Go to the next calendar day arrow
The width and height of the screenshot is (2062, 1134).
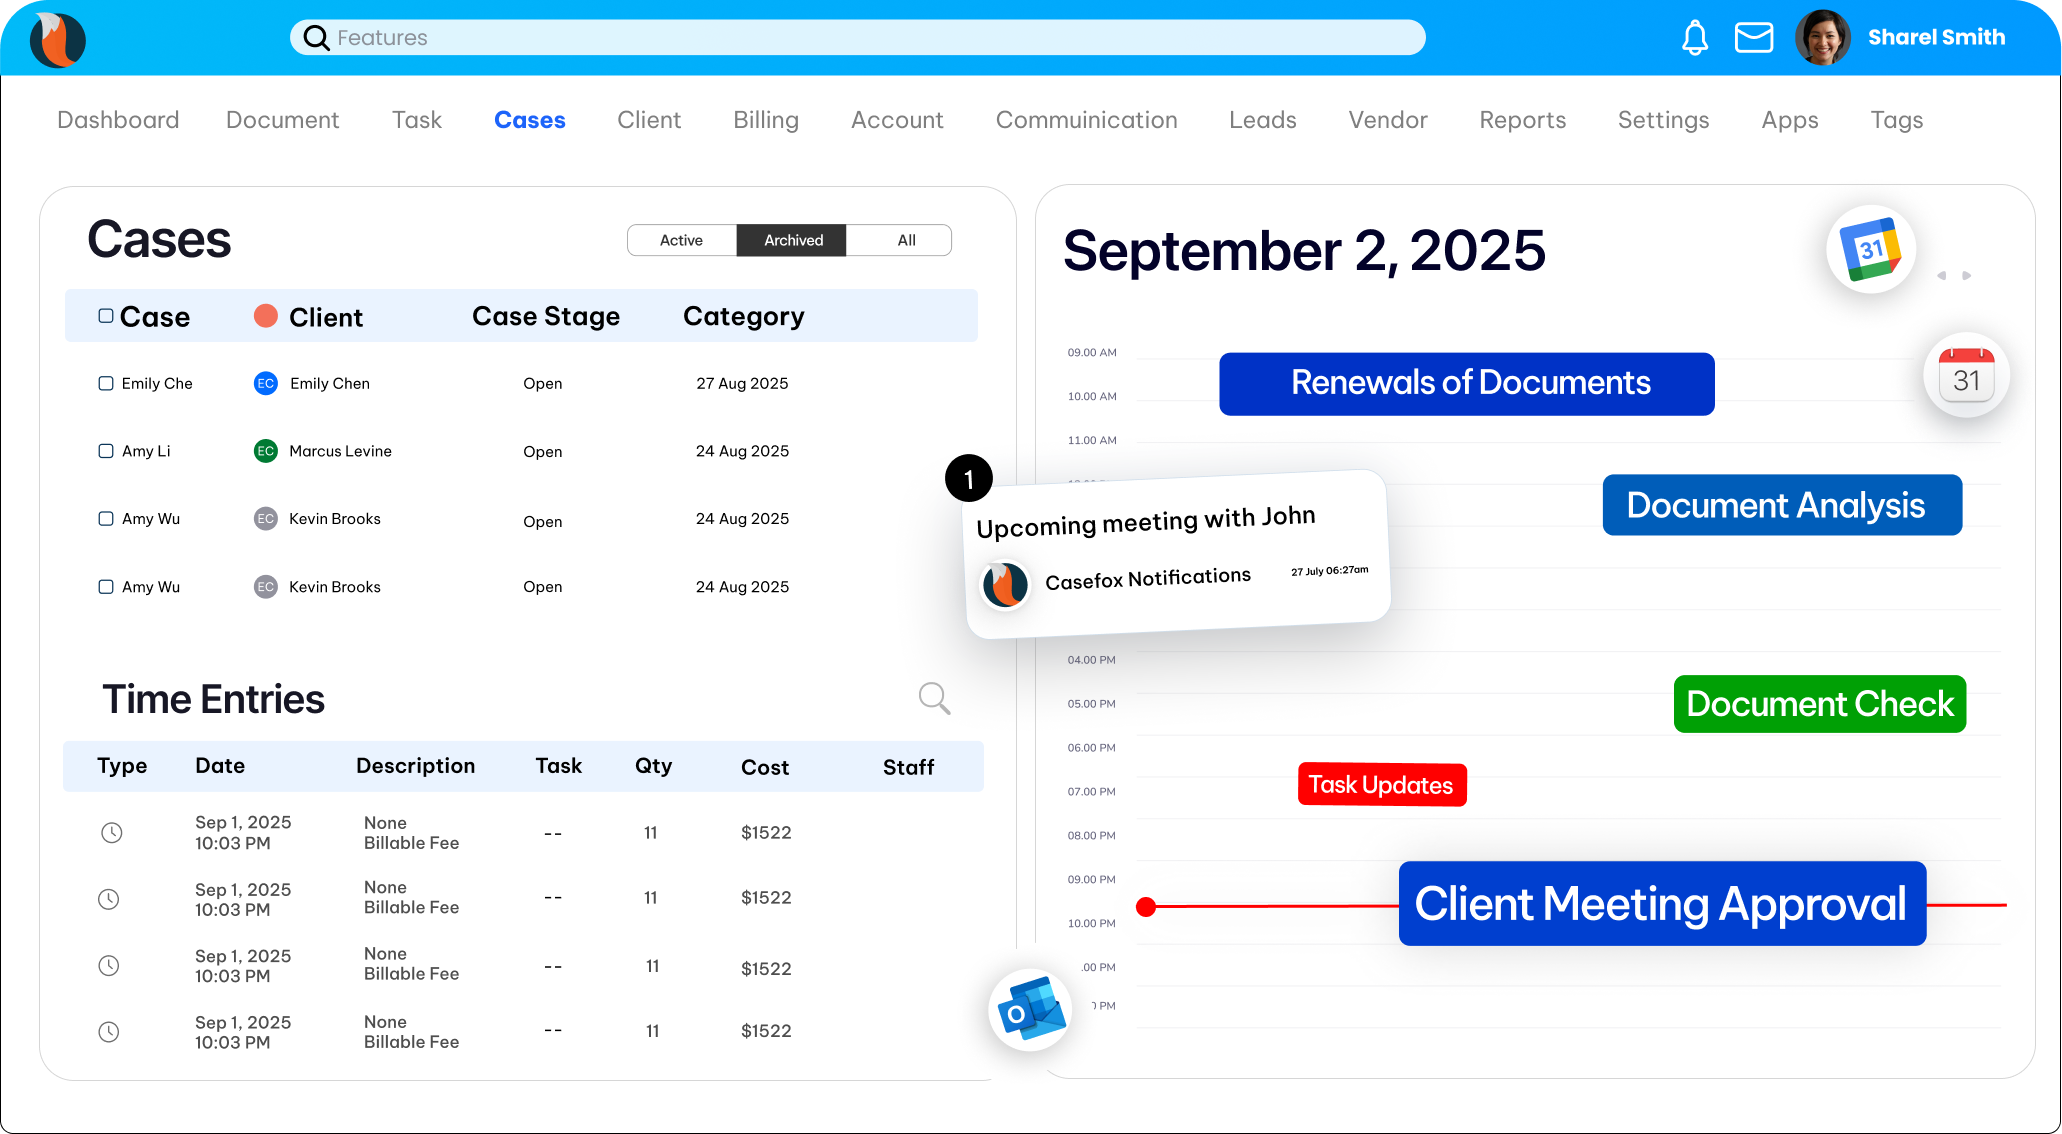[1967, 275]
